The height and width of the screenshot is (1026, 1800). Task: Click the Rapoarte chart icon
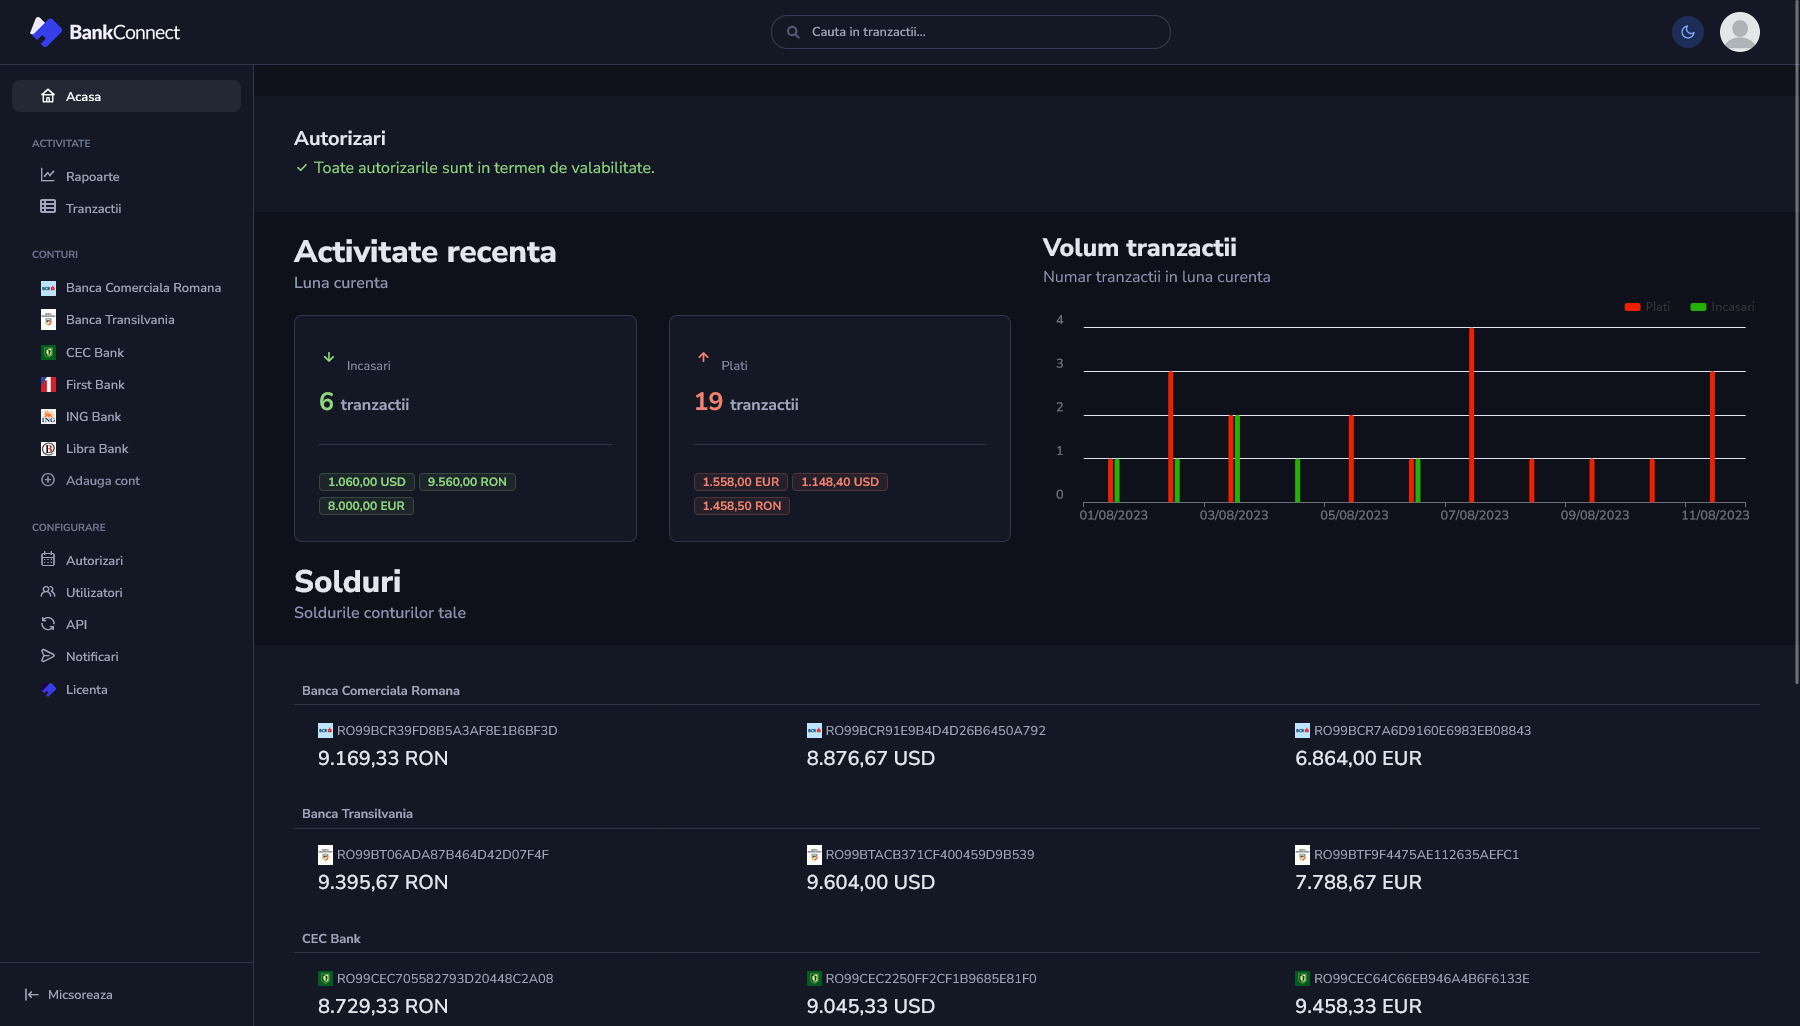pos(48,175)
